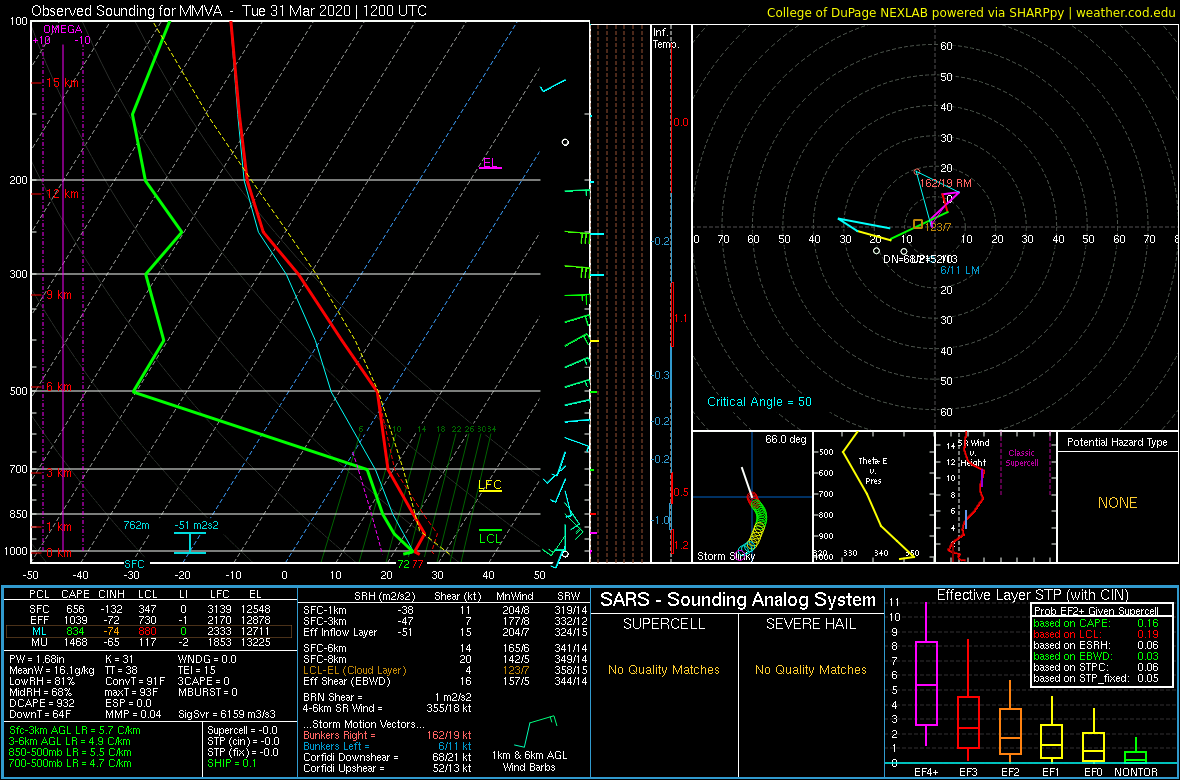
Task: Select the Effective Layer STP (with CIN) title
Action: 1032,596
